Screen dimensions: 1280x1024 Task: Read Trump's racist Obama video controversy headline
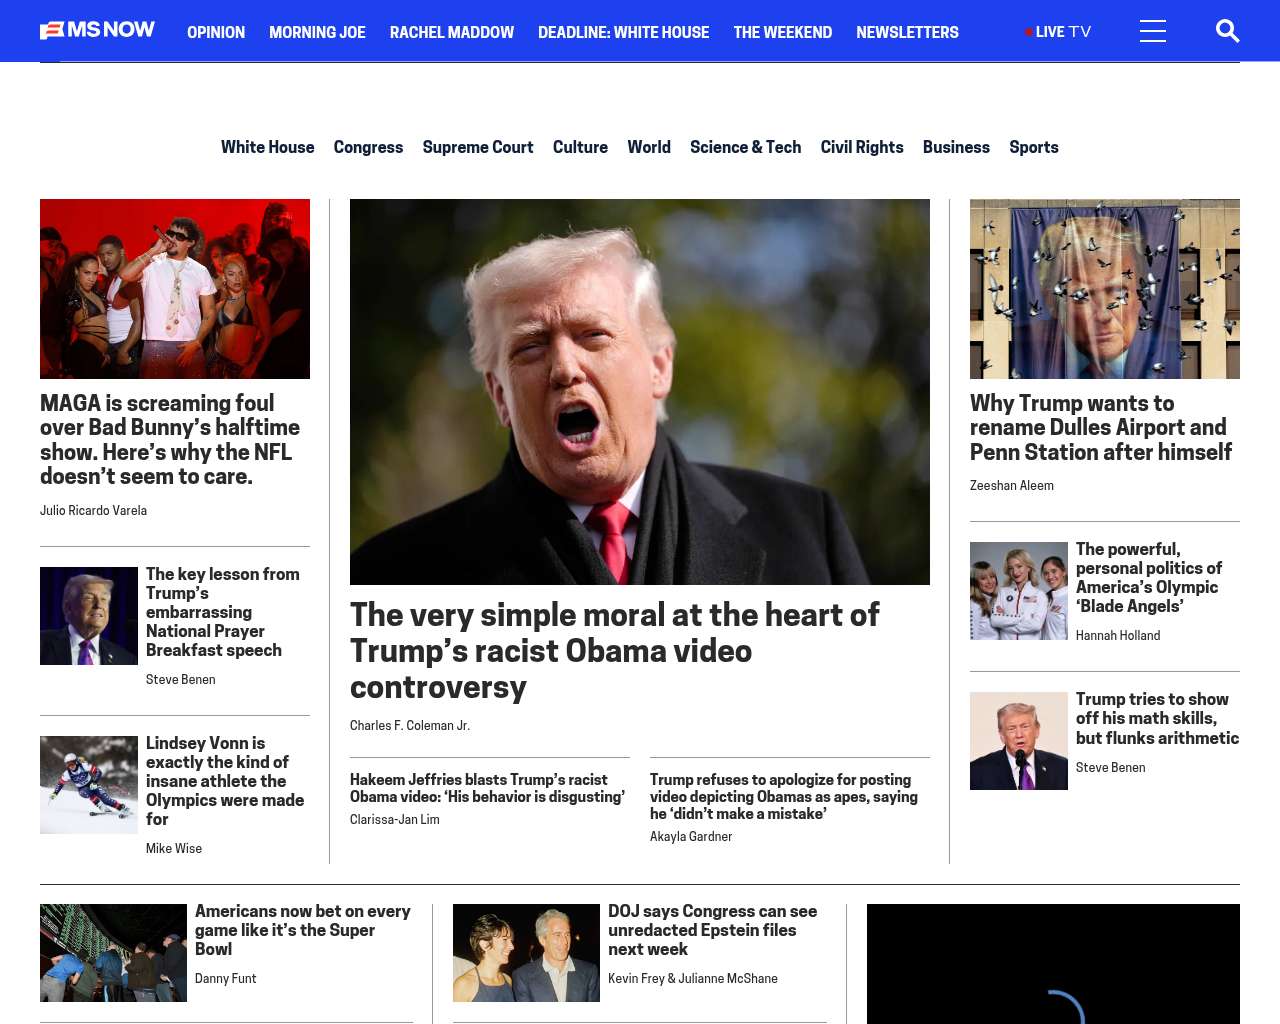tap(615, 650)
